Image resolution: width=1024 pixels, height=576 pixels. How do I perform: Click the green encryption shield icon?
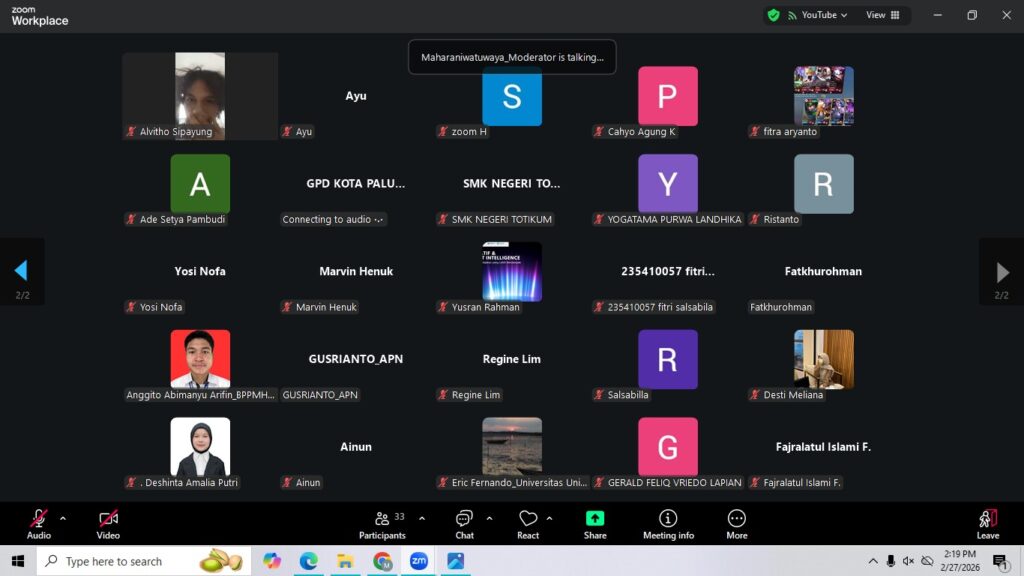click(773, 15)
